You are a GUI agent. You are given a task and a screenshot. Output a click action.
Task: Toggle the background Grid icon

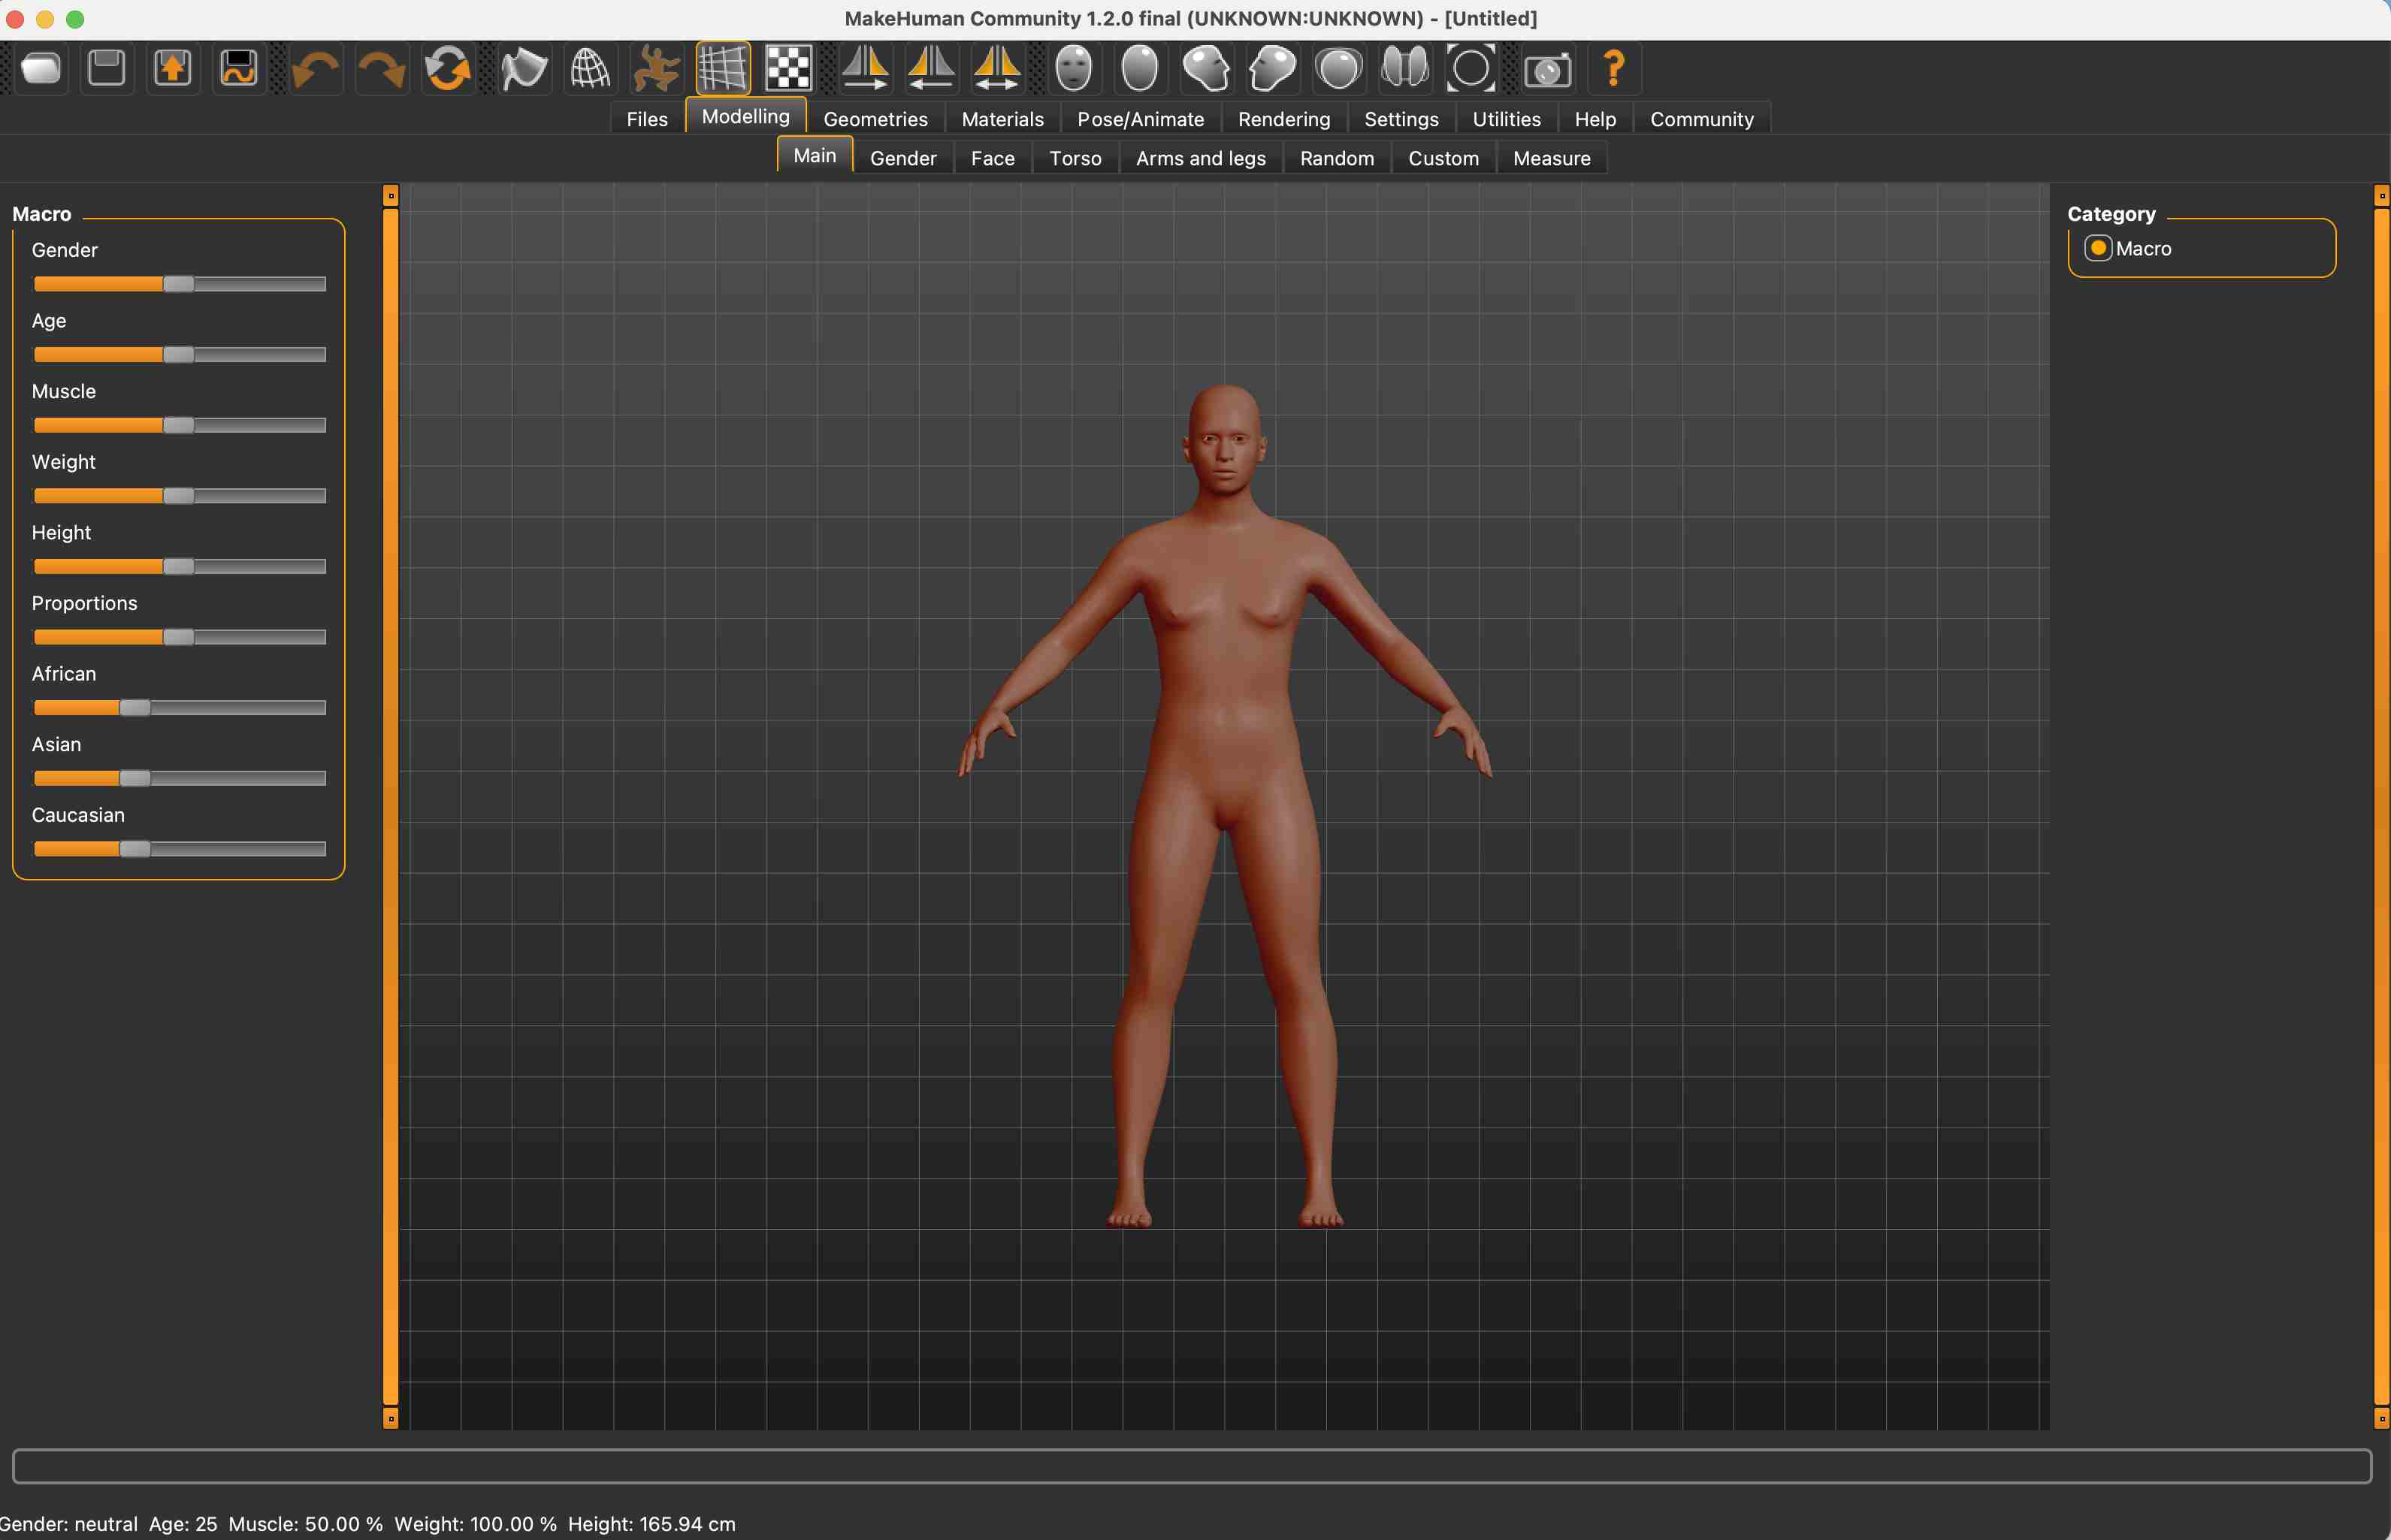pyautogui.click(x=723, y=69)
